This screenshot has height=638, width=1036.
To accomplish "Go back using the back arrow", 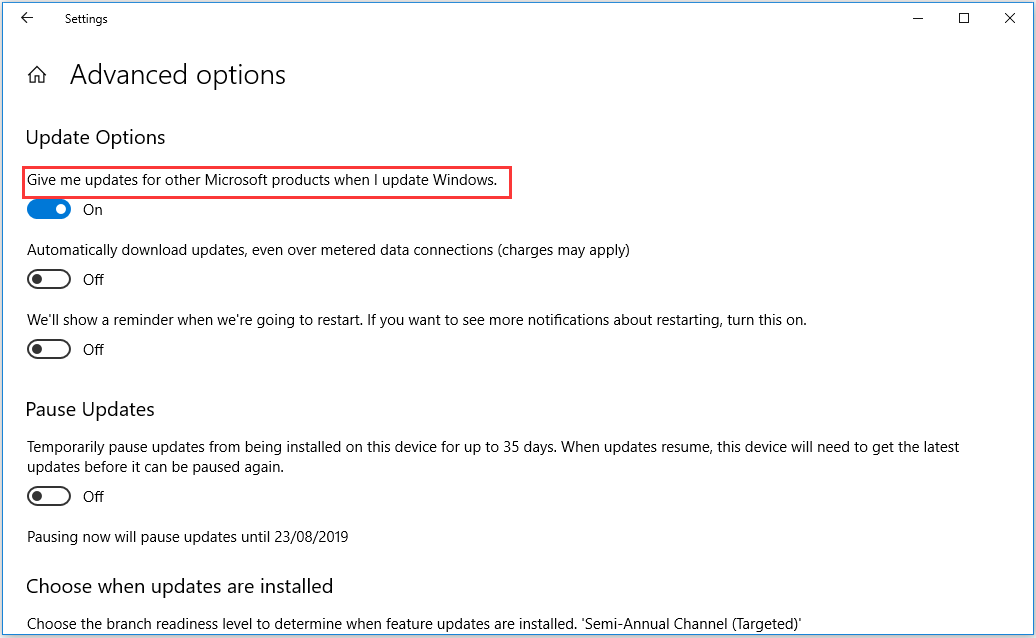I will [27, 18].
